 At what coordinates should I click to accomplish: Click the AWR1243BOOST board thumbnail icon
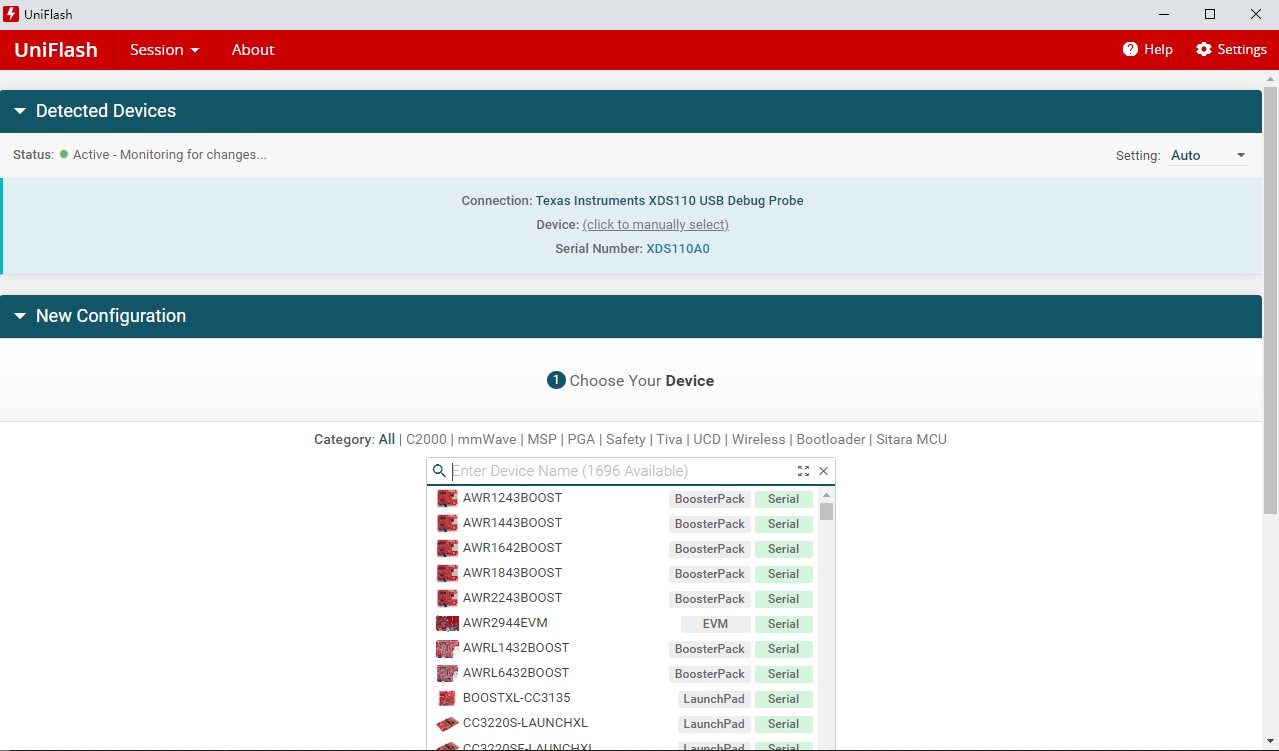tap(447, 498)
